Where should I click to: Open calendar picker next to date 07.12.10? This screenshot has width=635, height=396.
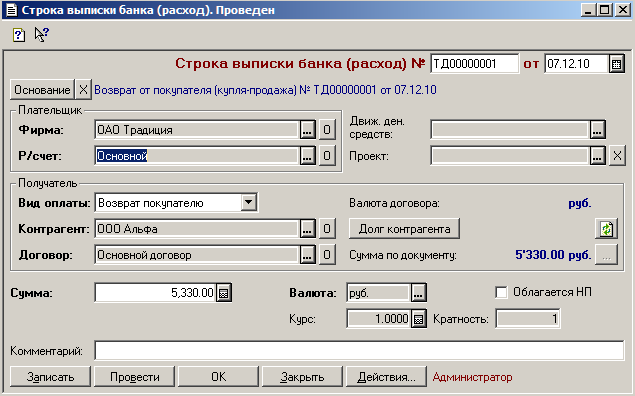point(616,64)
